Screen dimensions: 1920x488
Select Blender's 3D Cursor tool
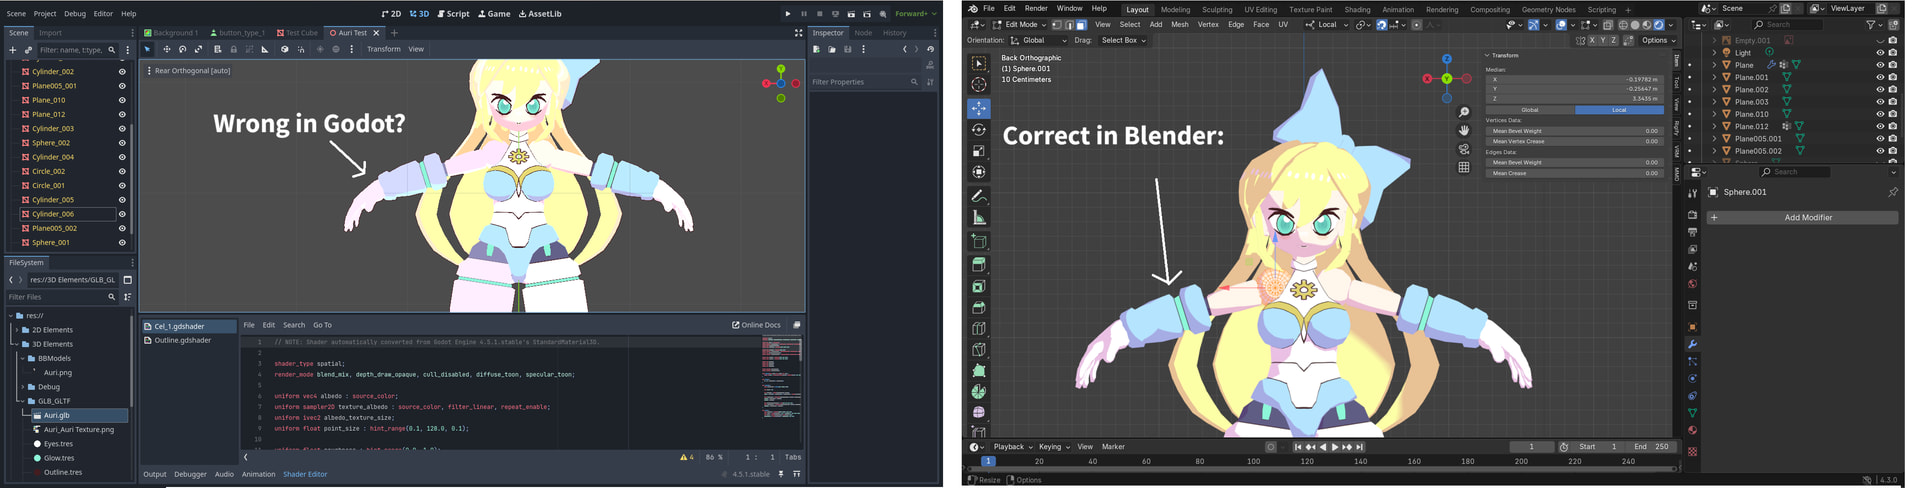point(979,85)
